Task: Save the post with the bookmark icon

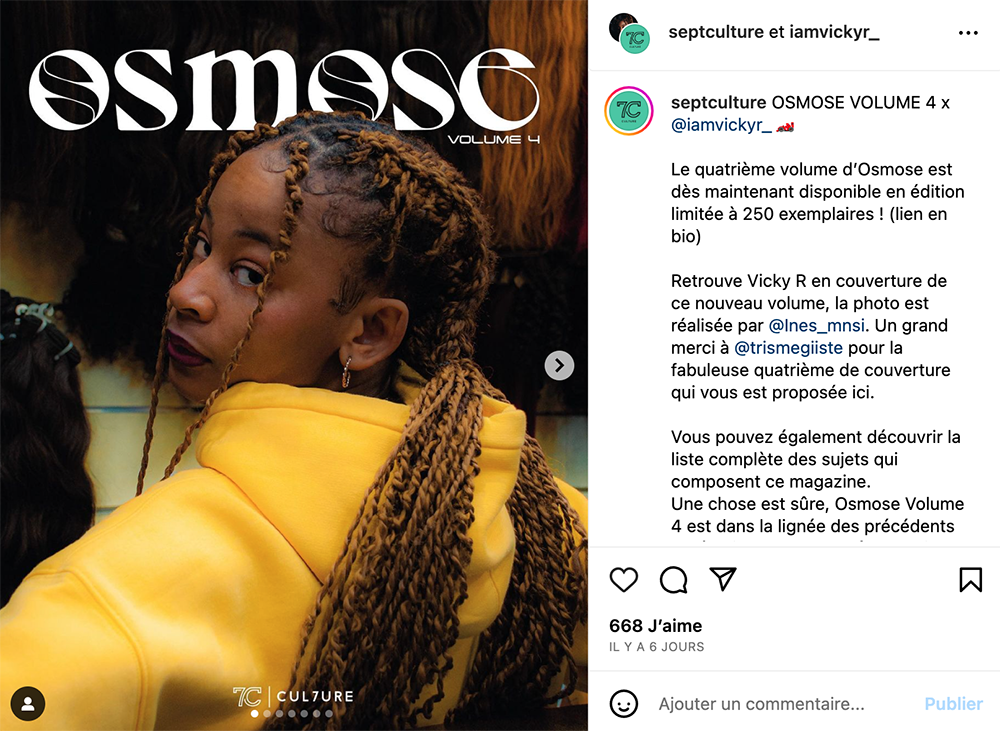Action: click(970, 580)
